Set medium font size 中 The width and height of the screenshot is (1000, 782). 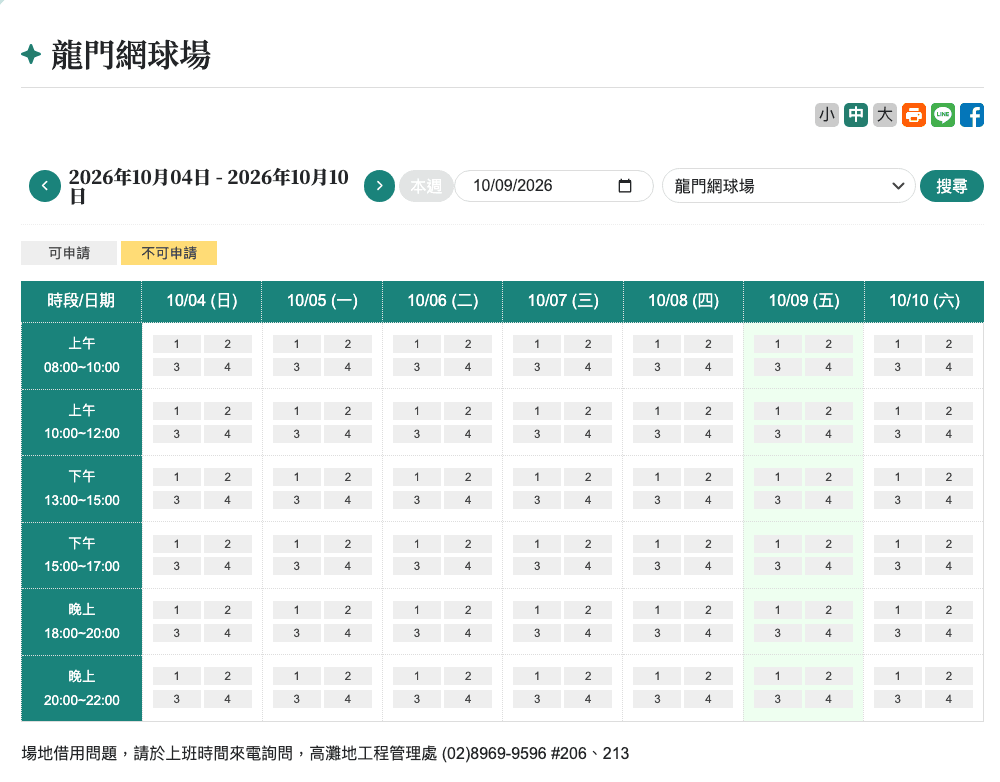856,115
